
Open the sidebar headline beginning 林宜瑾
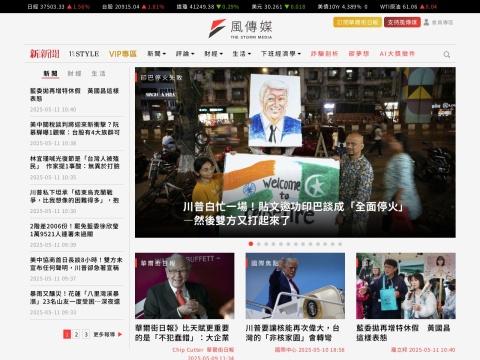[75, 162]
